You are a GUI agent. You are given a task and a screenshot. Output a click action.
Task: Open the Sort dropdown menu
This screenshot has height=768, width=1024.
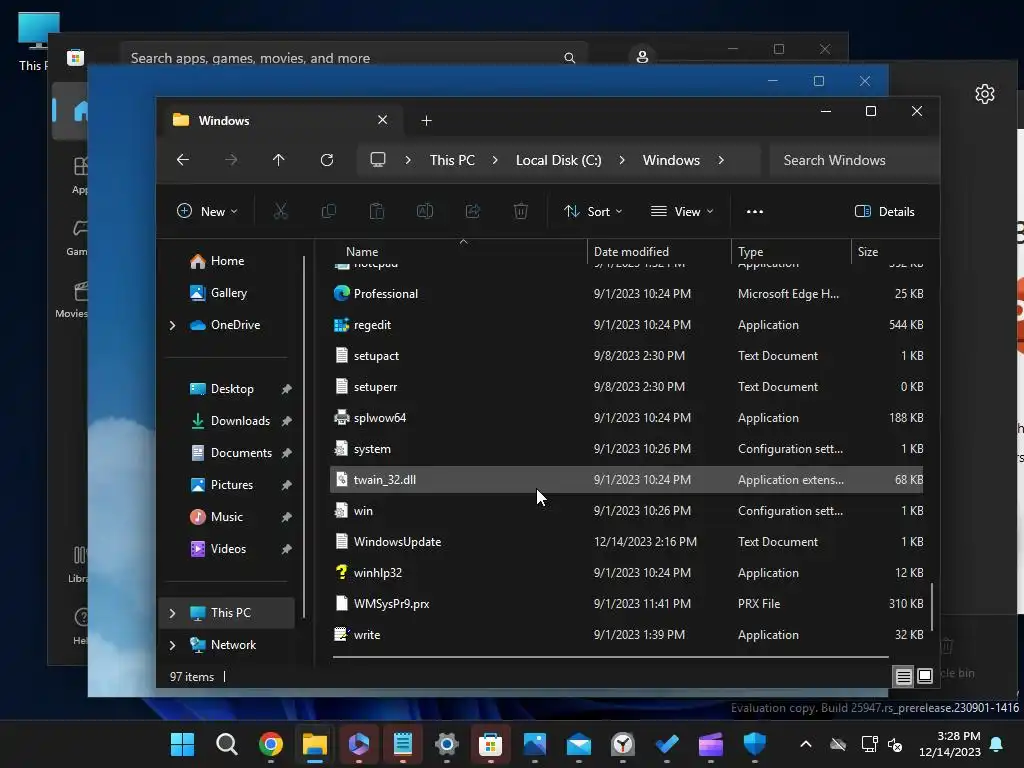pos(593,211)
